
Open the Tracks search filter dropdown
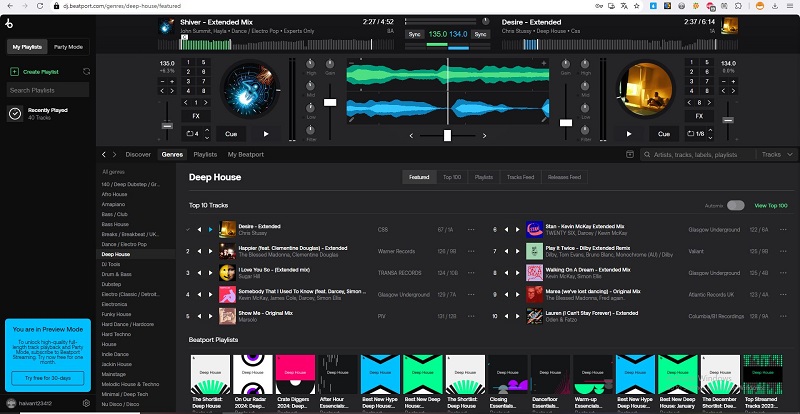click(777, 154)
